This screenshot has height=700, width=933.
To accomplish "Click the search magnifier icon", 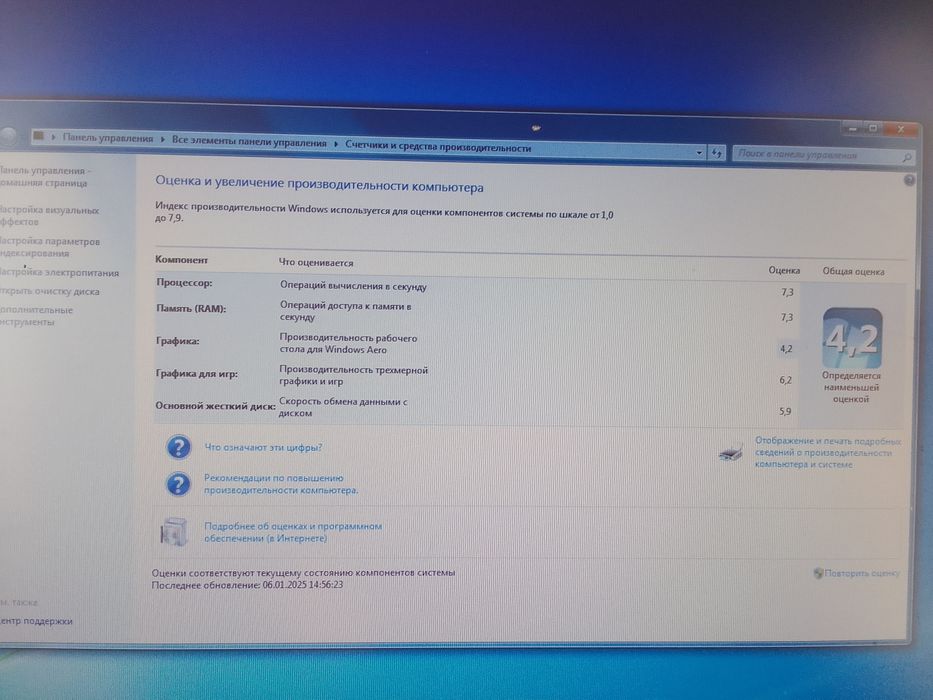I will click(906, 158).
